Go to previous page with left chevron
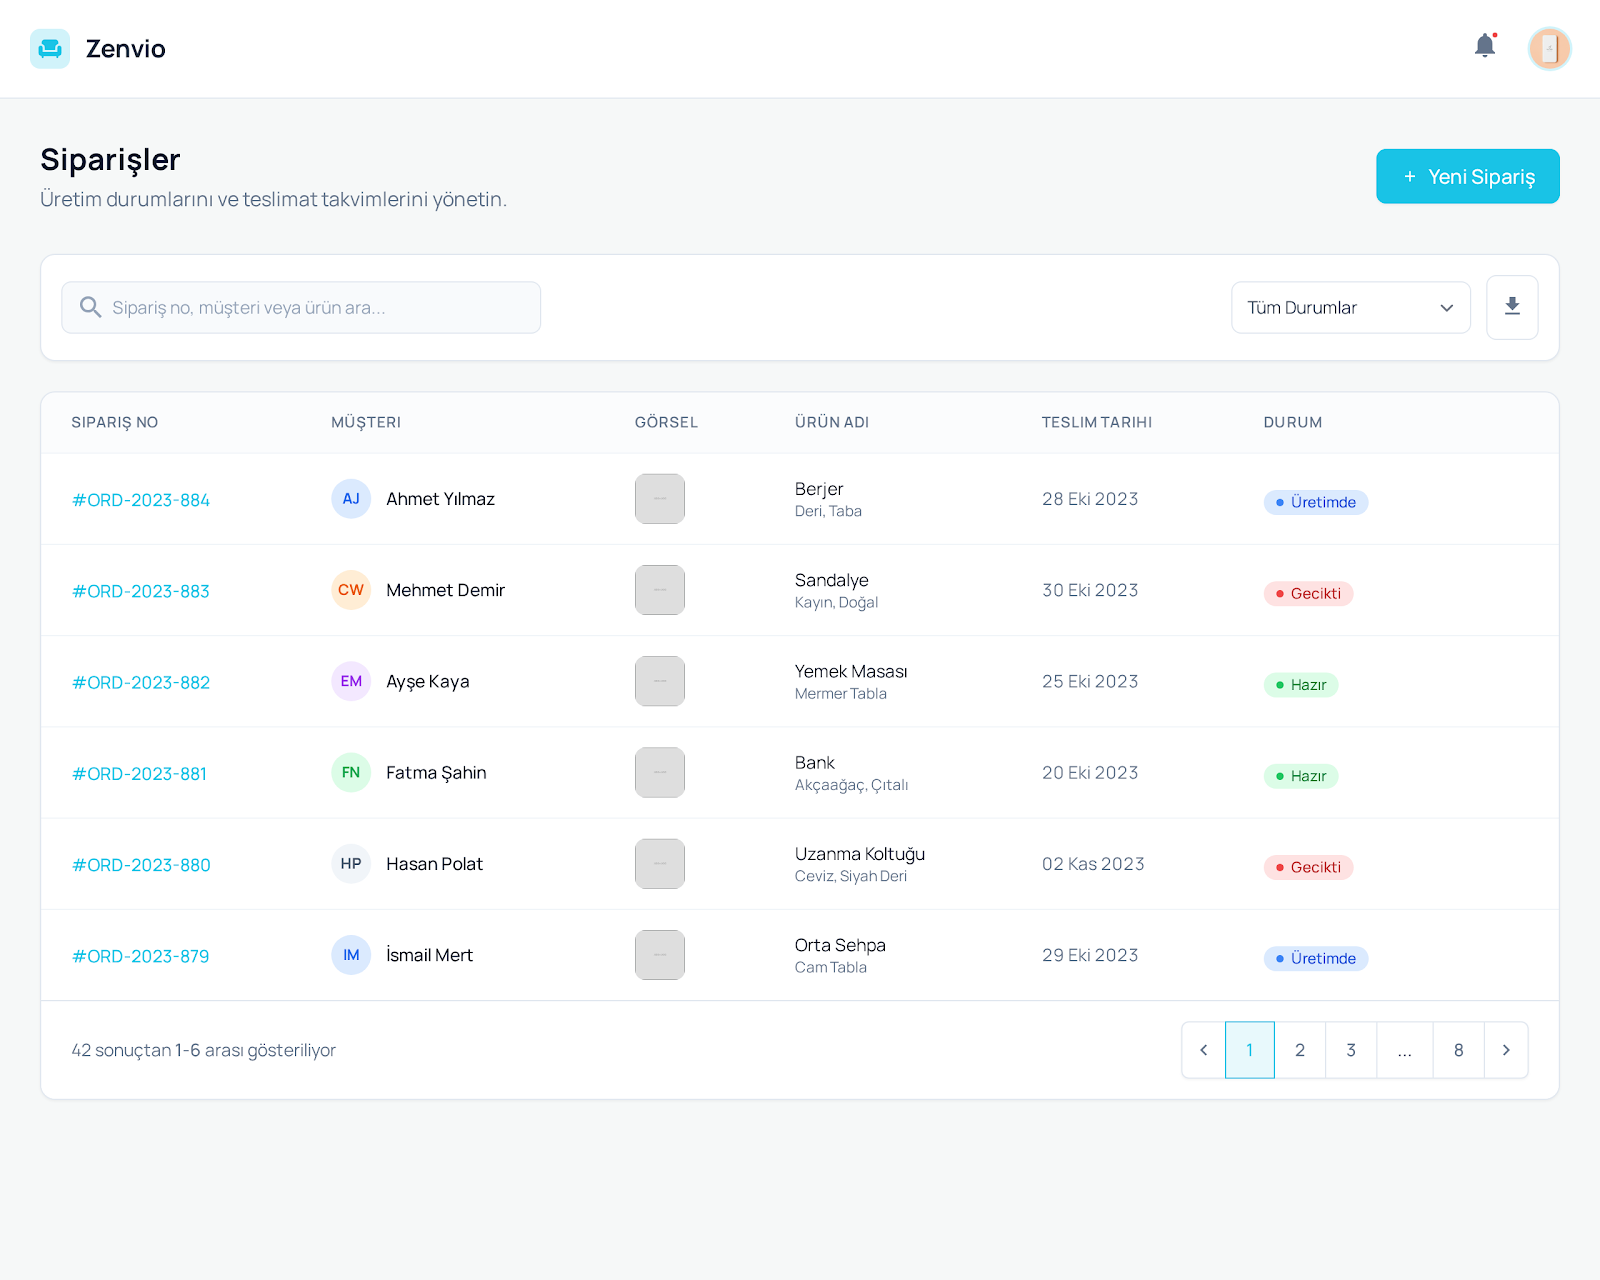 [1203, 1050]
